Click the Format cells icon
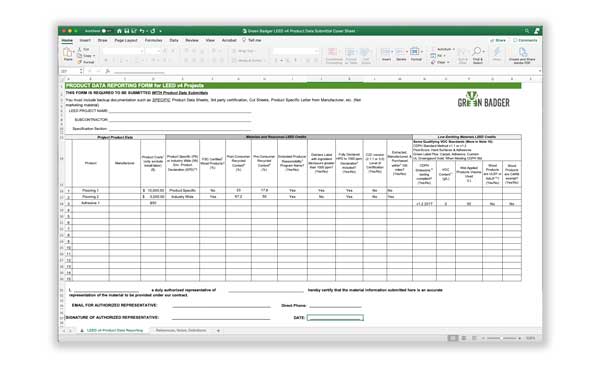The width and height of the screenshot is (600, 367). point(416,54)
